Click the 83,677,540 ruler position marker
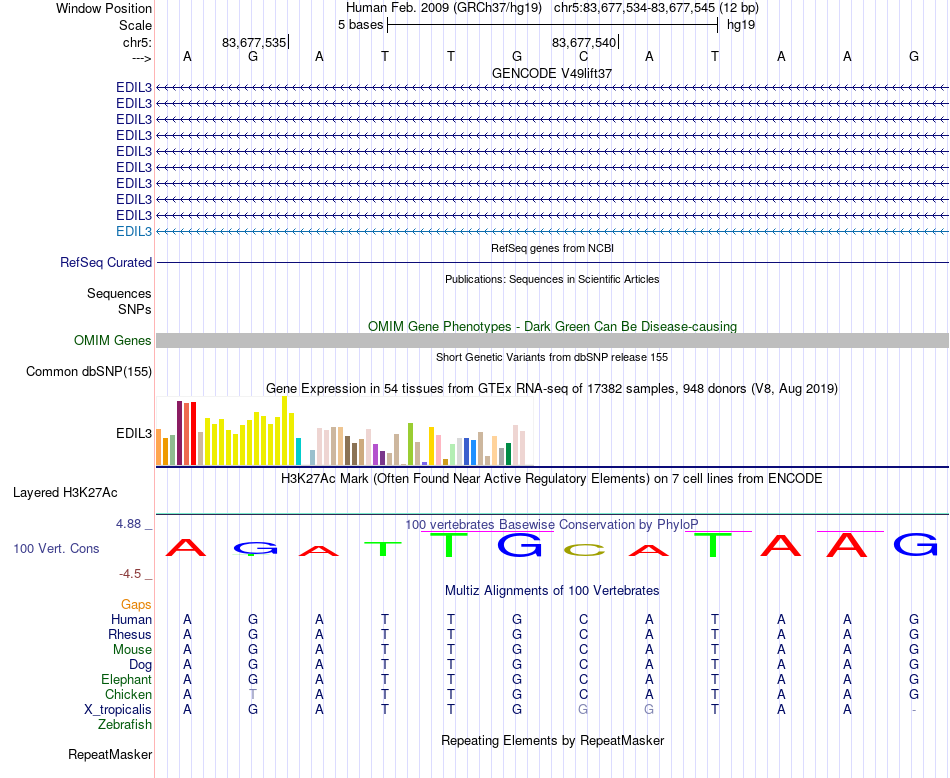Screen dimensions: 950x778 click(583, 42)
